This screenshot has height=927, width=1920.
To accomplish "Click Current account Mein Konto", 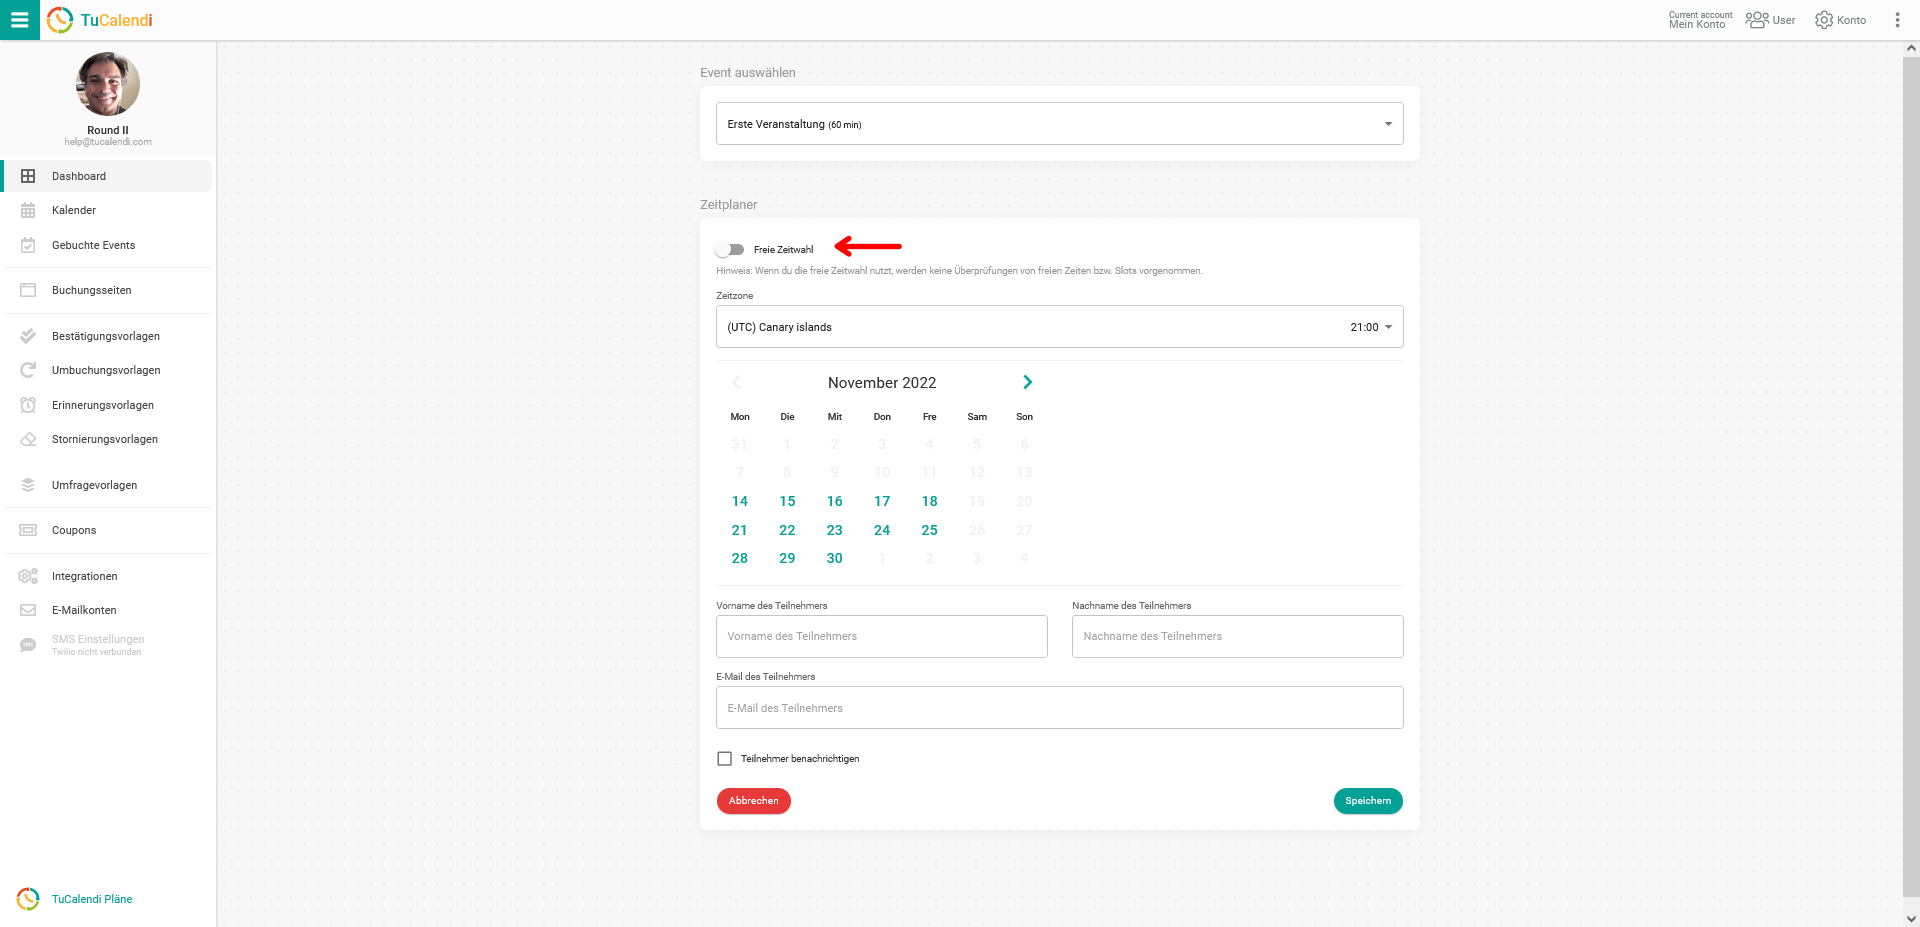I will pos(1700,20).
